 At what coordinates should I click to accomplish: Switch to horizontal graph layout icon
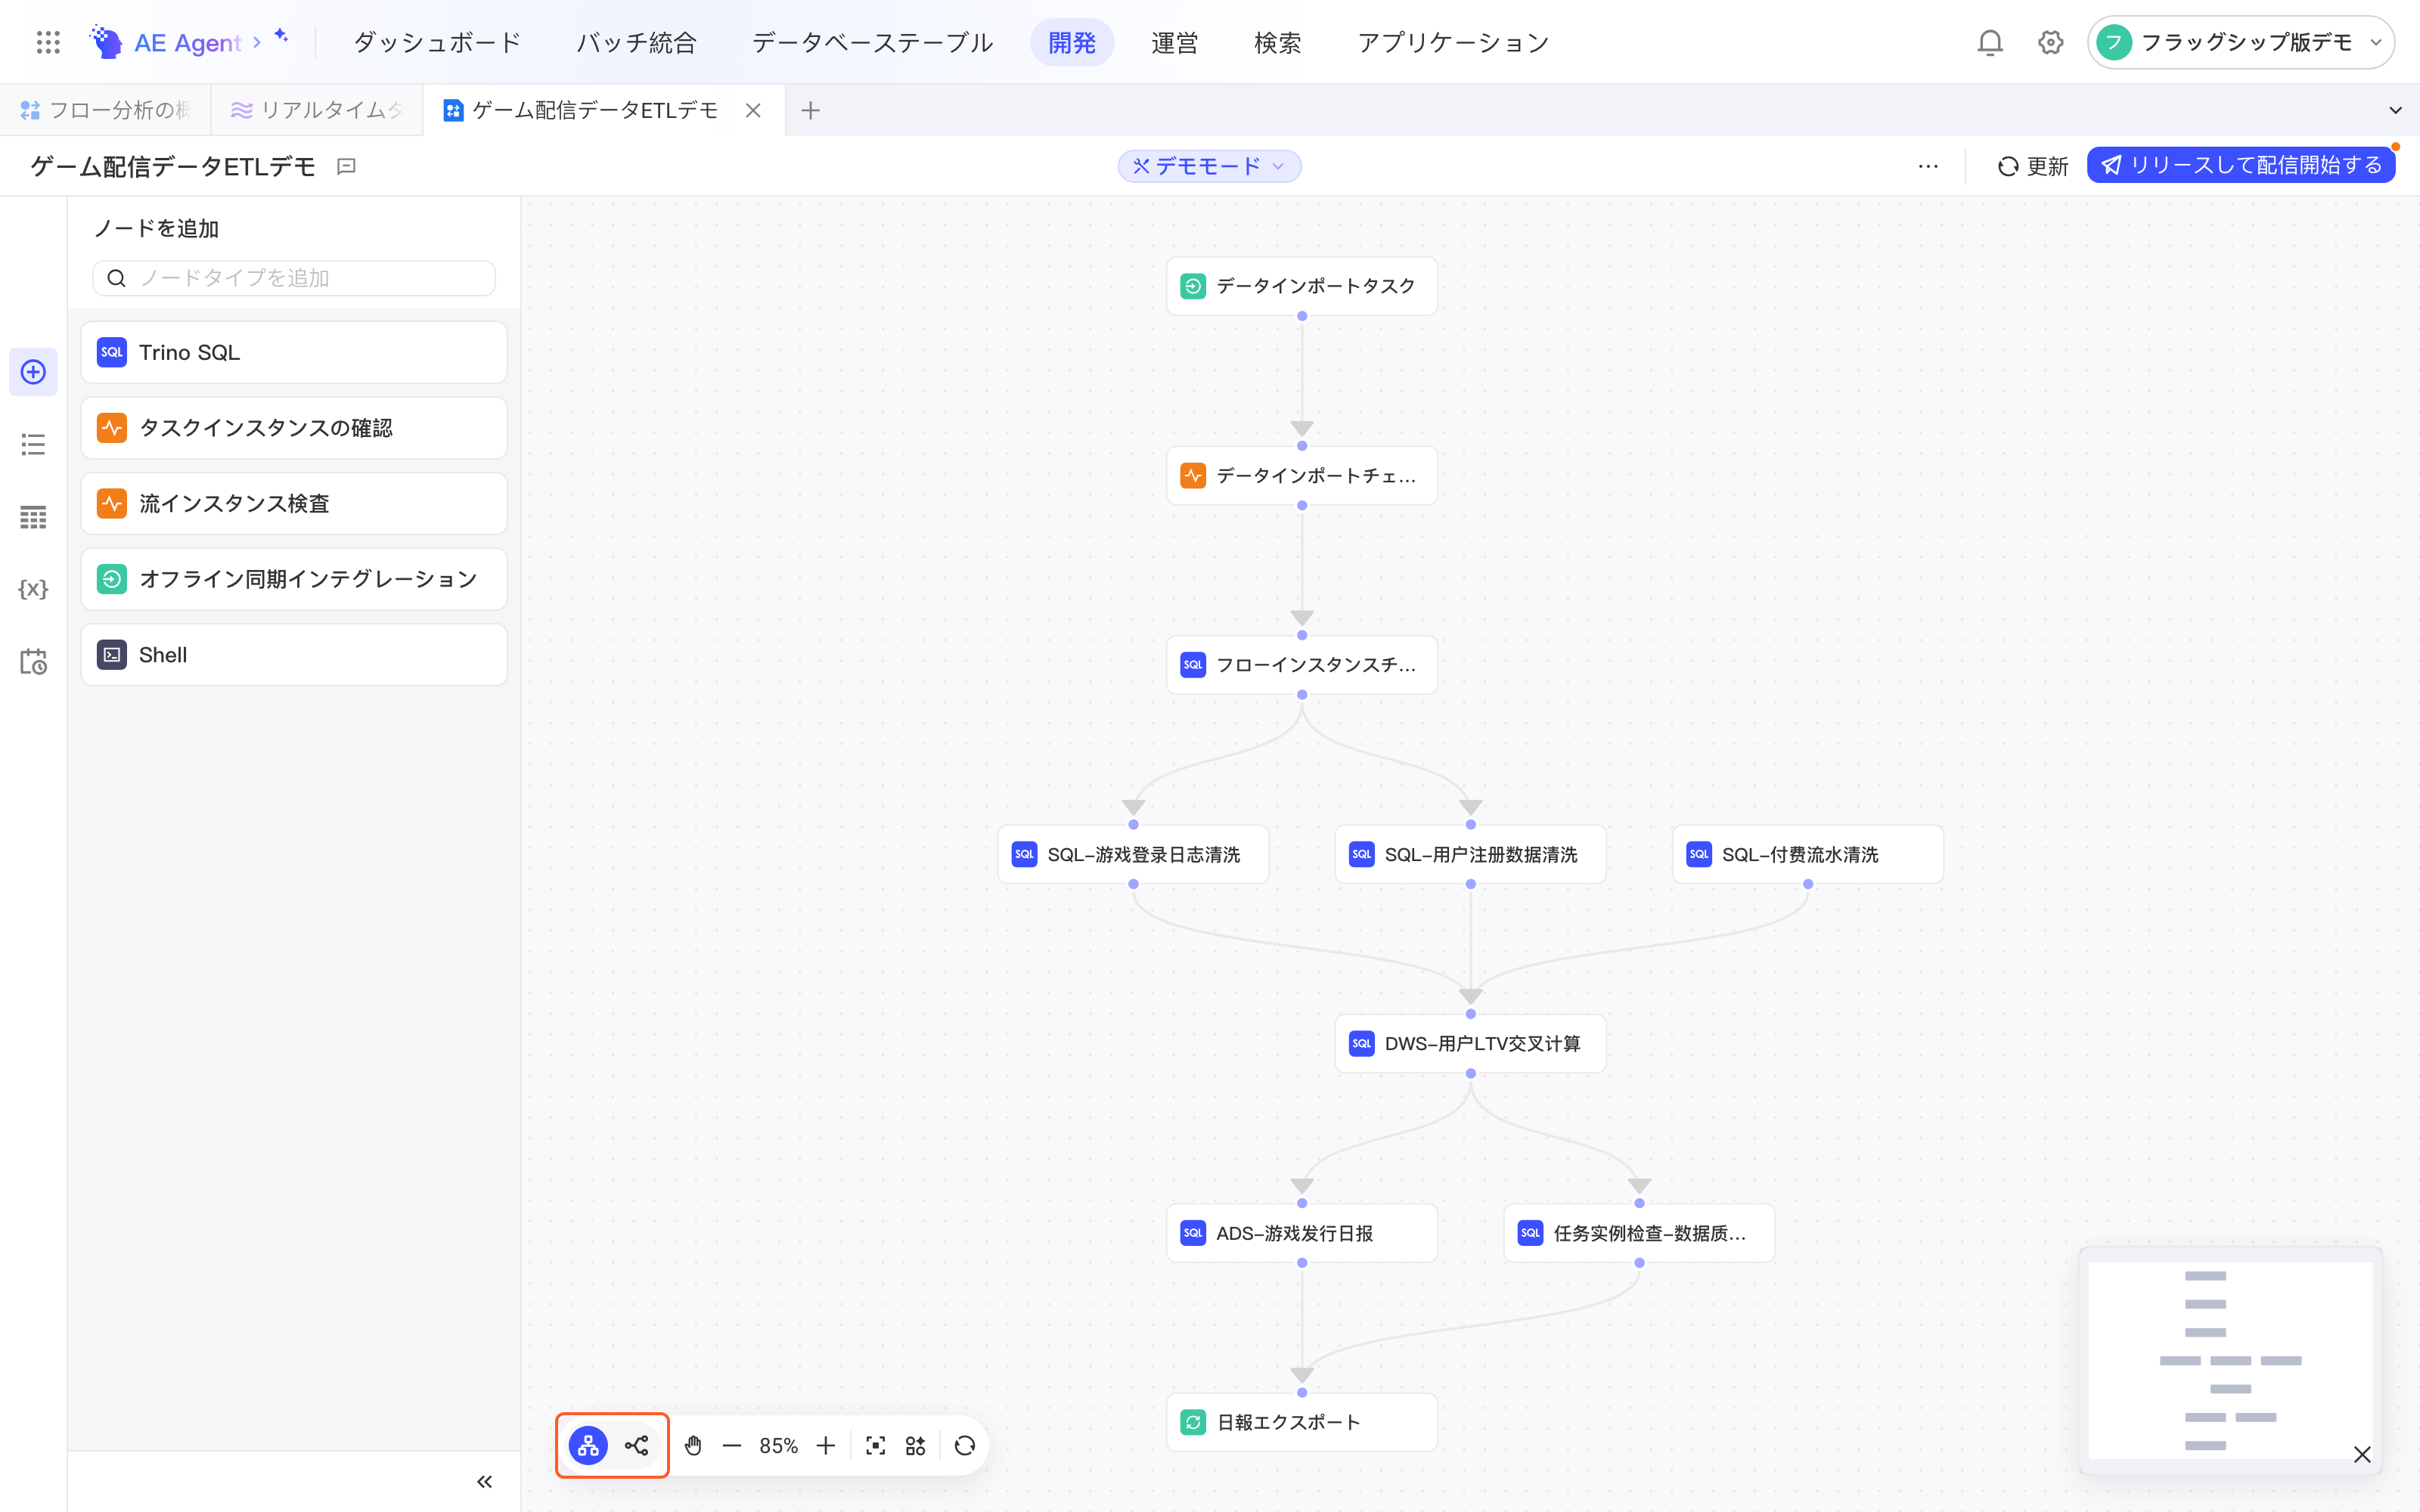click(637, 1445)
